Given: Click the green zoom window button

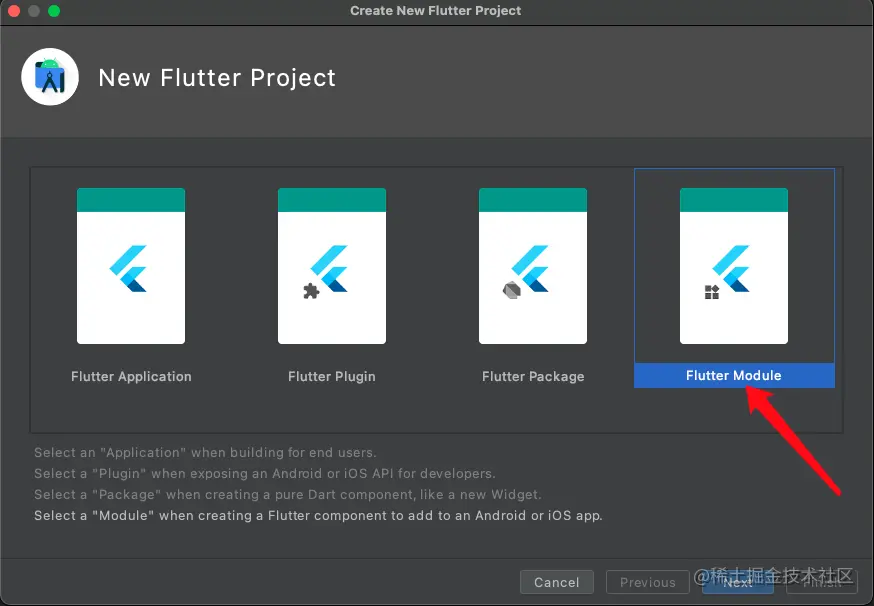Looking at the screenshot, I should (x=54, y=11).
